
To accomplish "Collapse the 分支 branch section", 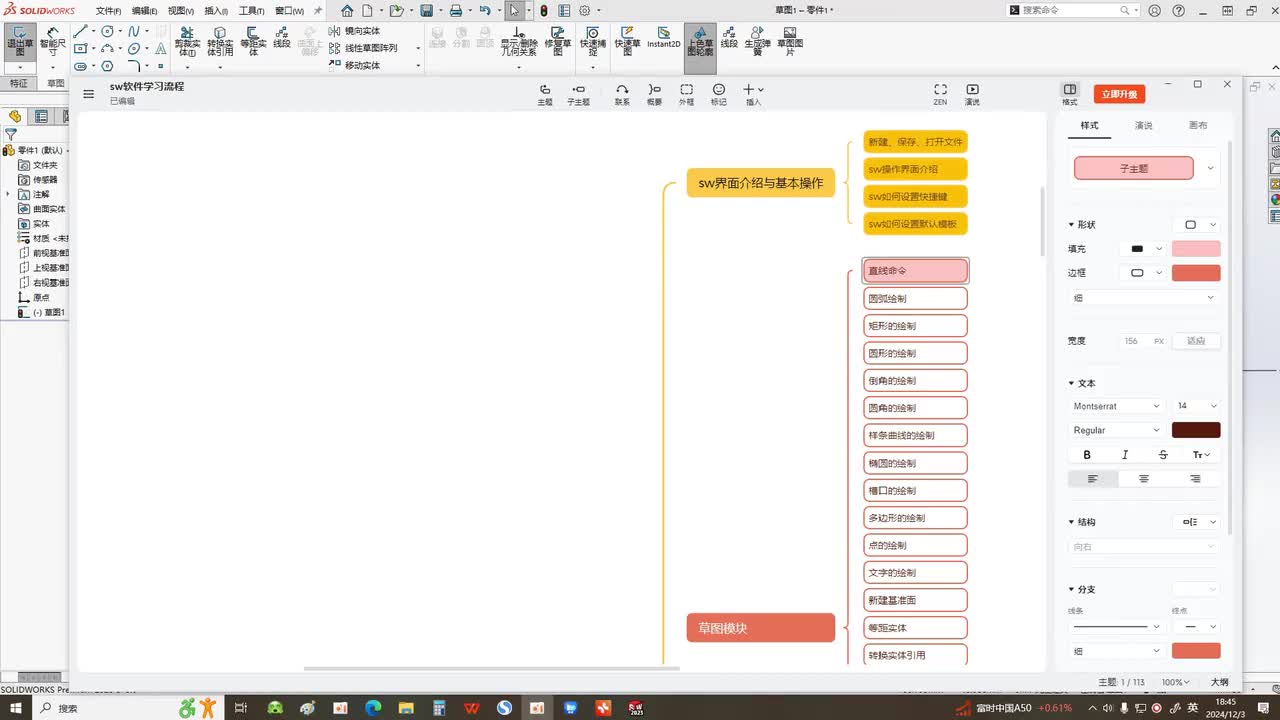I will (x=1071, y=590).
